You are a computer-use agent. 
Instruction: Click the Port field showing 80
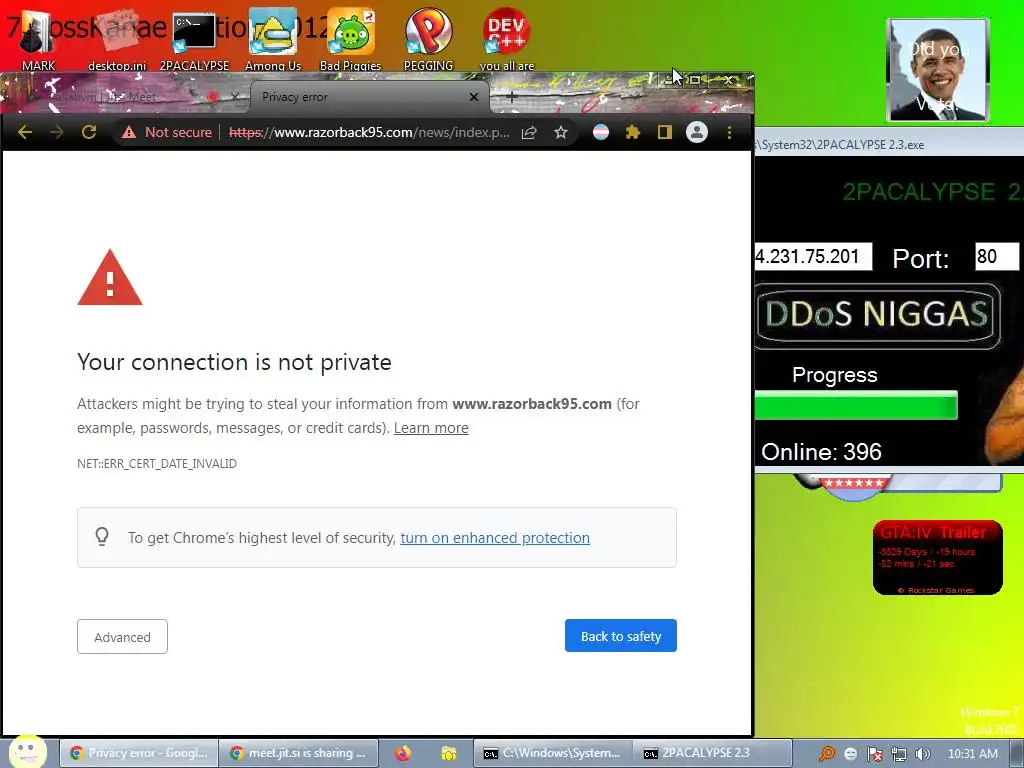click(997, 257)
